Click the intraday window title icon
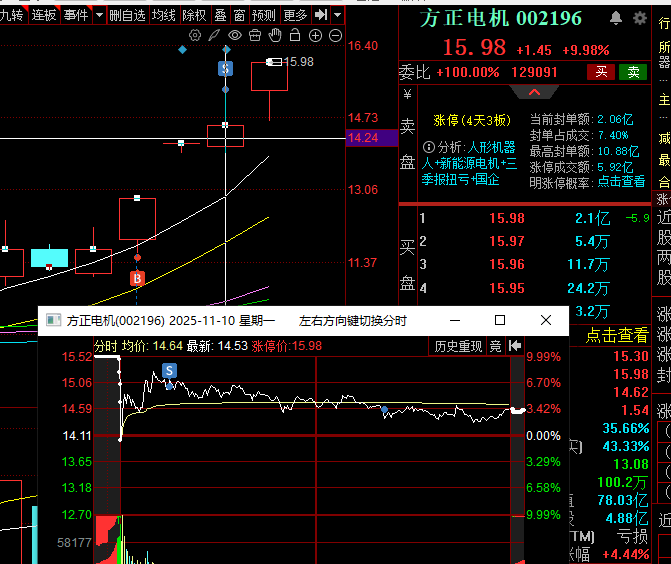The width and height of the screenshot is (671, 564). tap(53, 320)
